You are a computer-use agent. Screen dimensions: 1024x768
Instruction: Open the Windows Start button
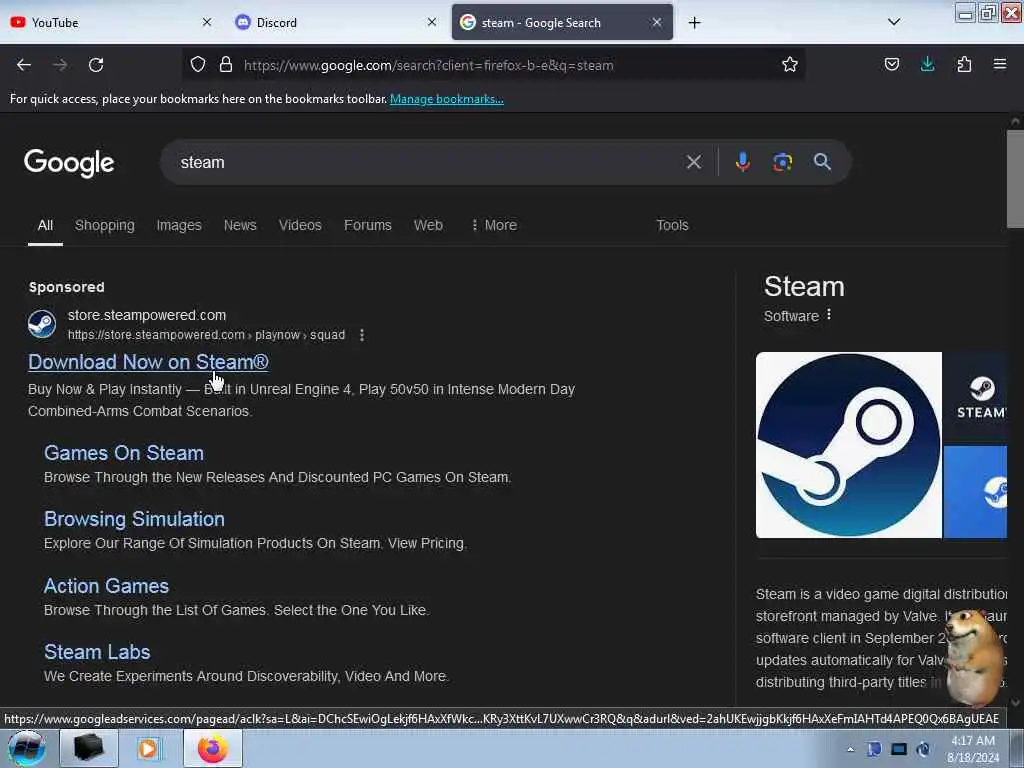pyautogui.click(x=26, y=748)
